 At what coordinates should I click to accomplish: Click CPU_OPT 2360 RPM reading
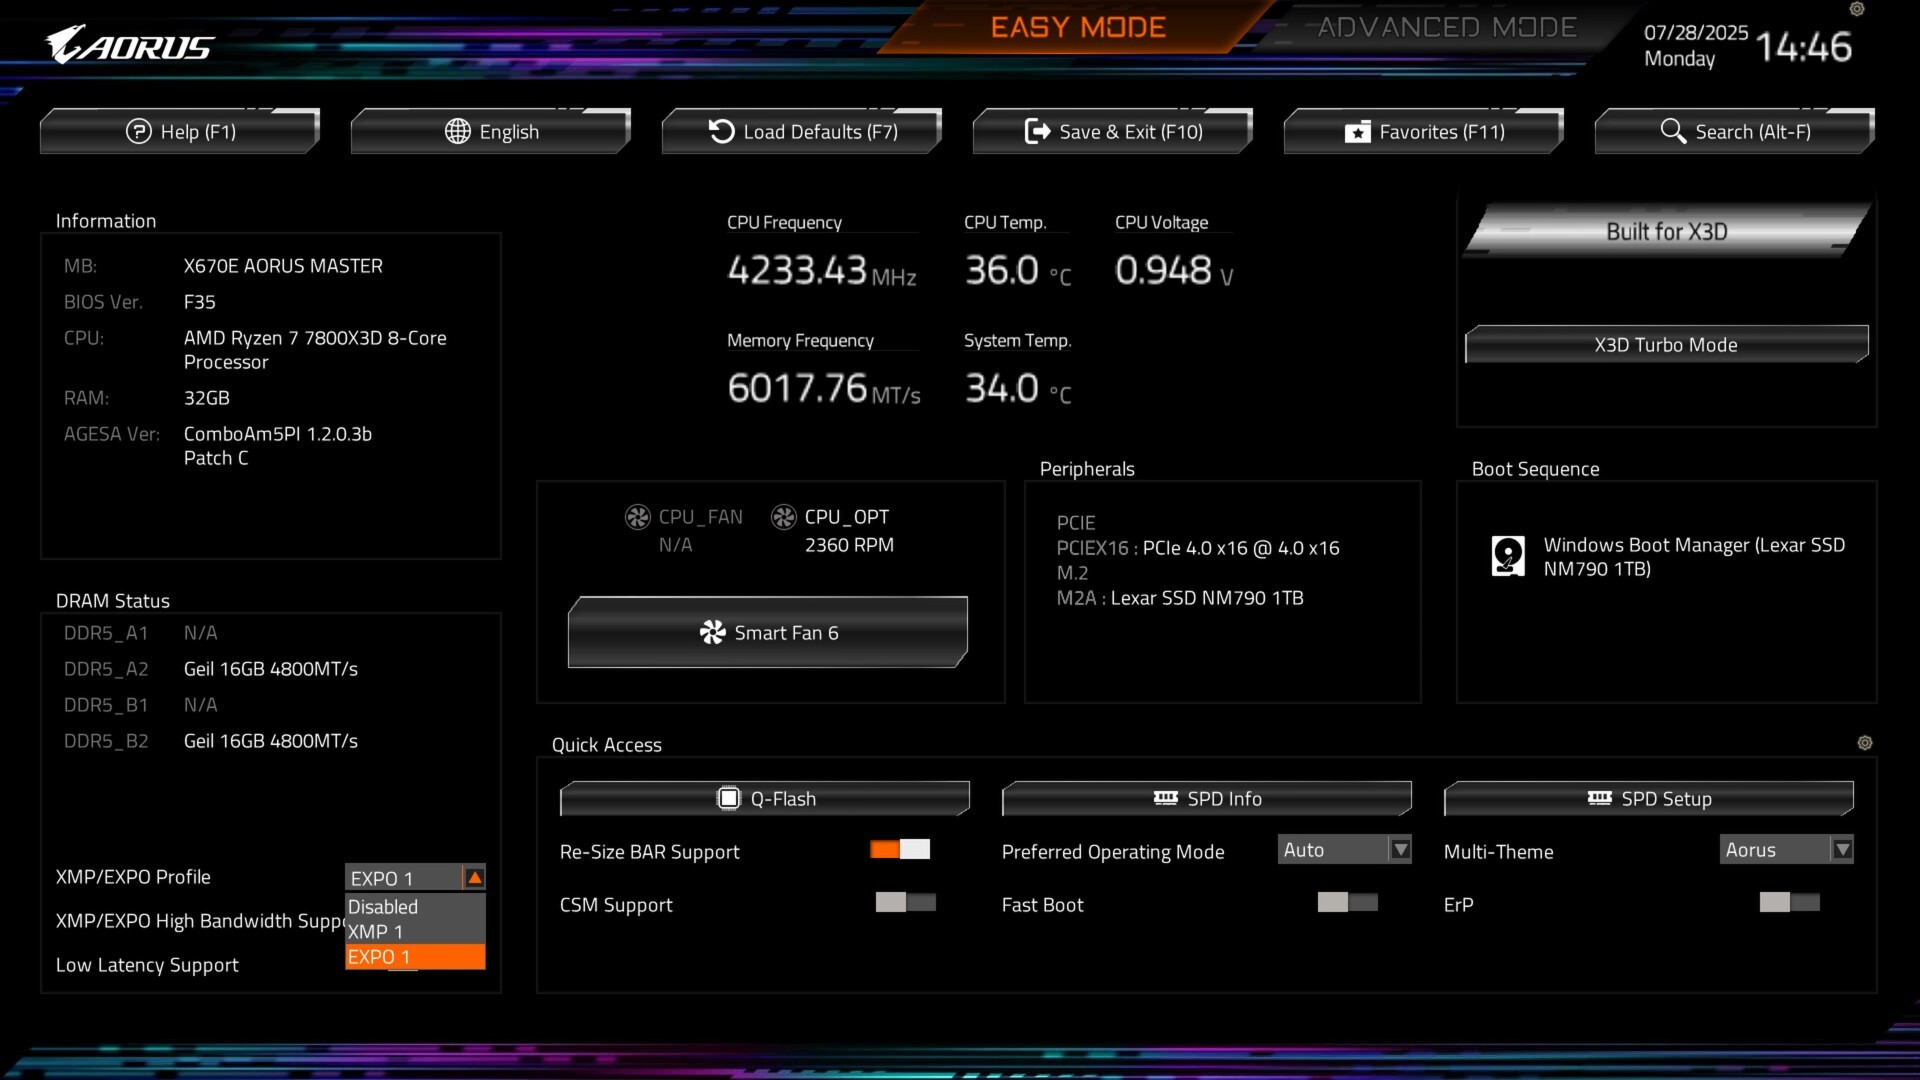click(849, 545)
